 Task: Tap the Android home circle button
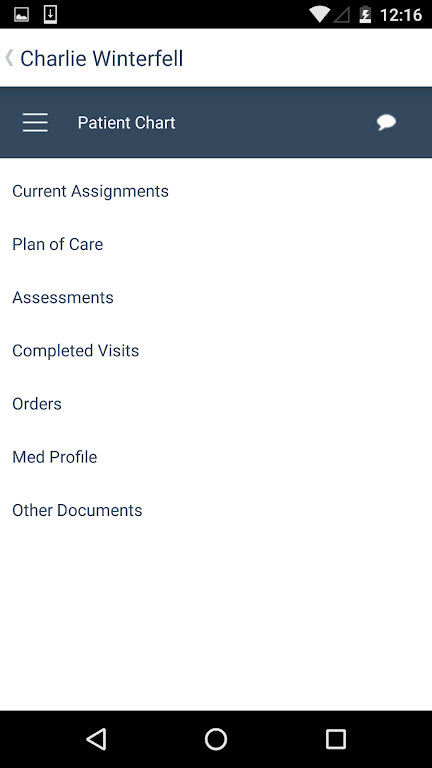pos(216,739)
